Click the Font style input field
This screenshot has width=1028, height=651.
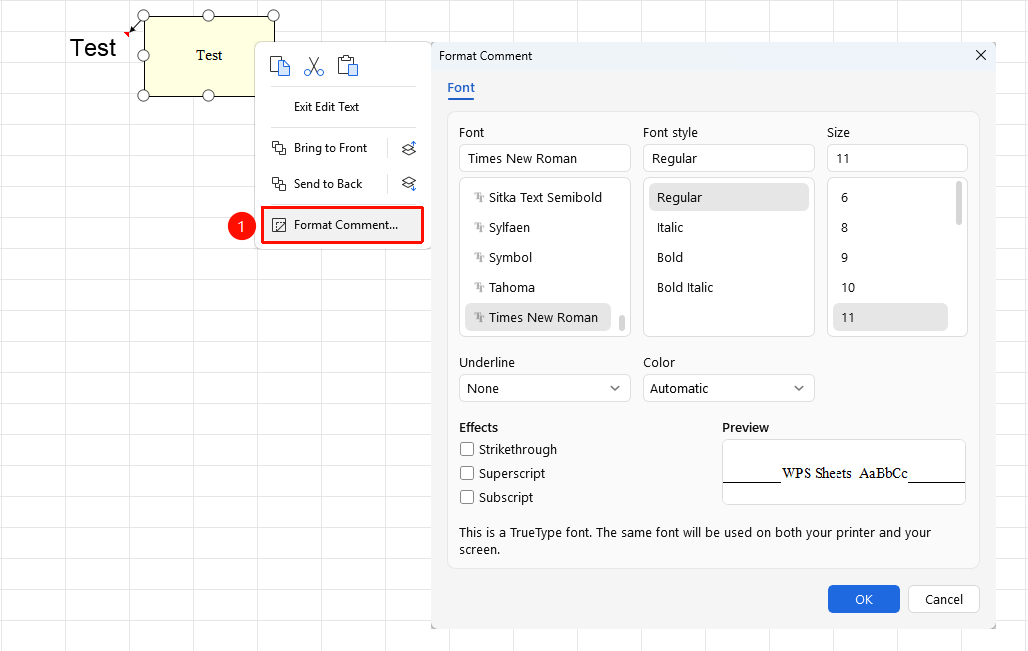(729, 158)
